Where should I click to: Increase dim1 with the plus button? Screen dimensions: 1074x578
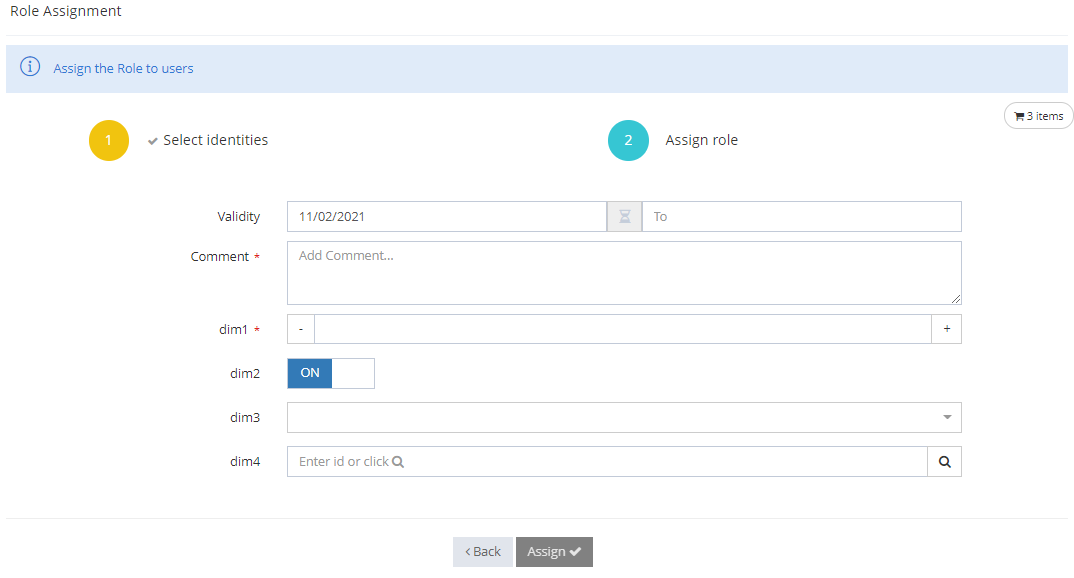click(x=946, y=329)
